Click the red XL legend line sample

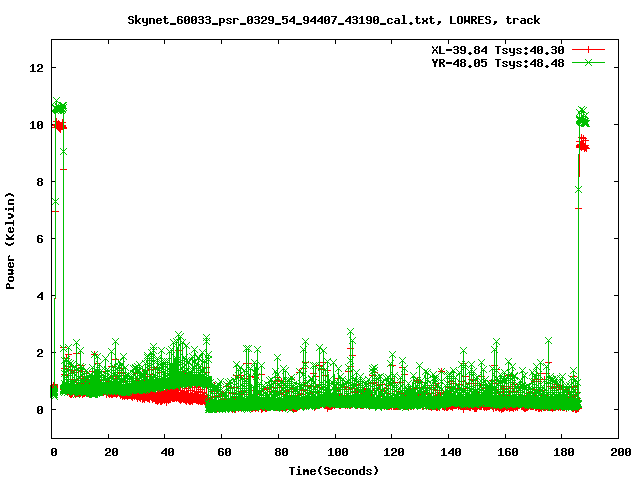point(588,50)
